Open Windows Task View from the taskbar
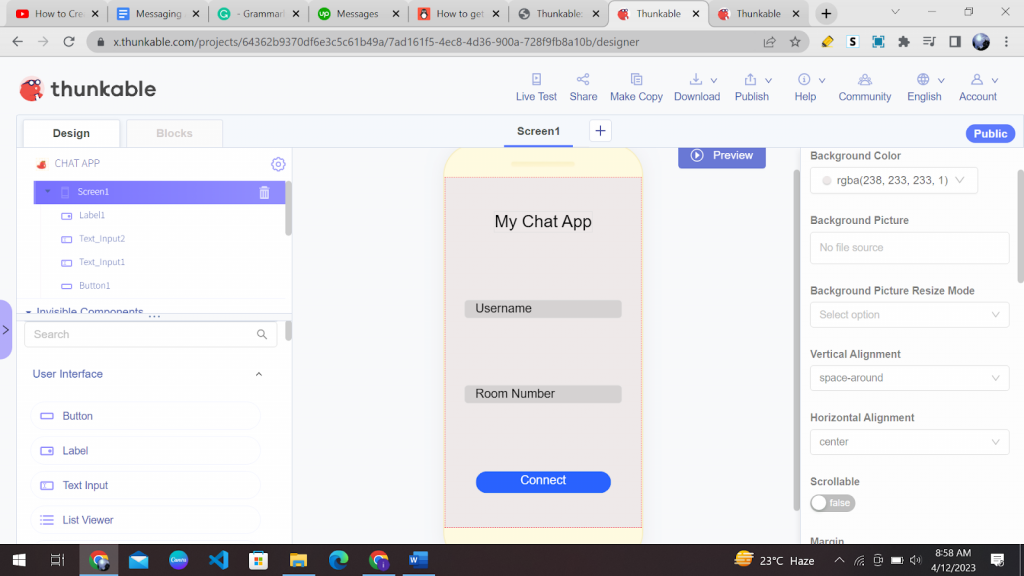Image resolution: width=1024 pixels, height=576 pixels. 57,560
